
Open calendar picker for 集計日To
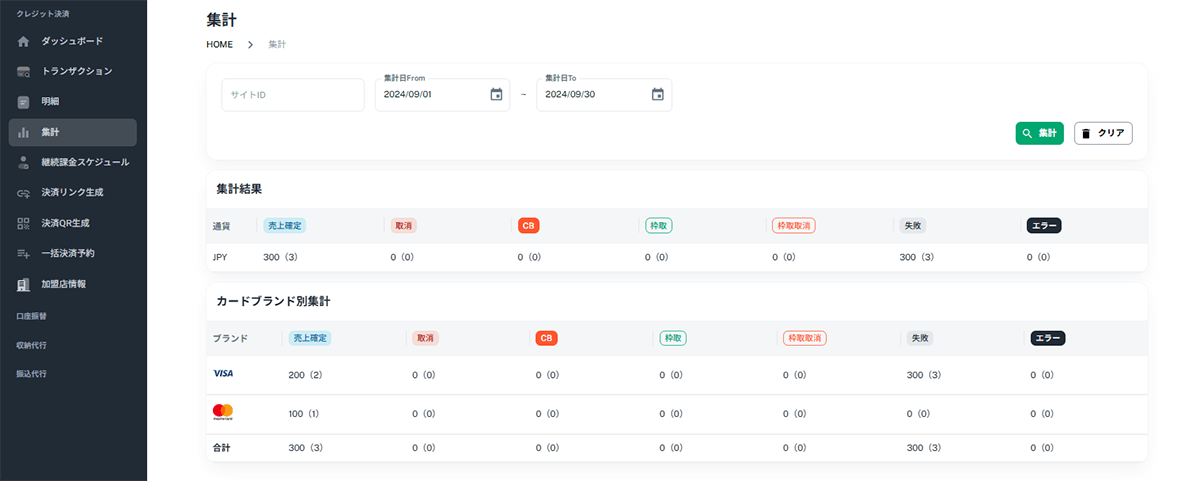point(657,95)
